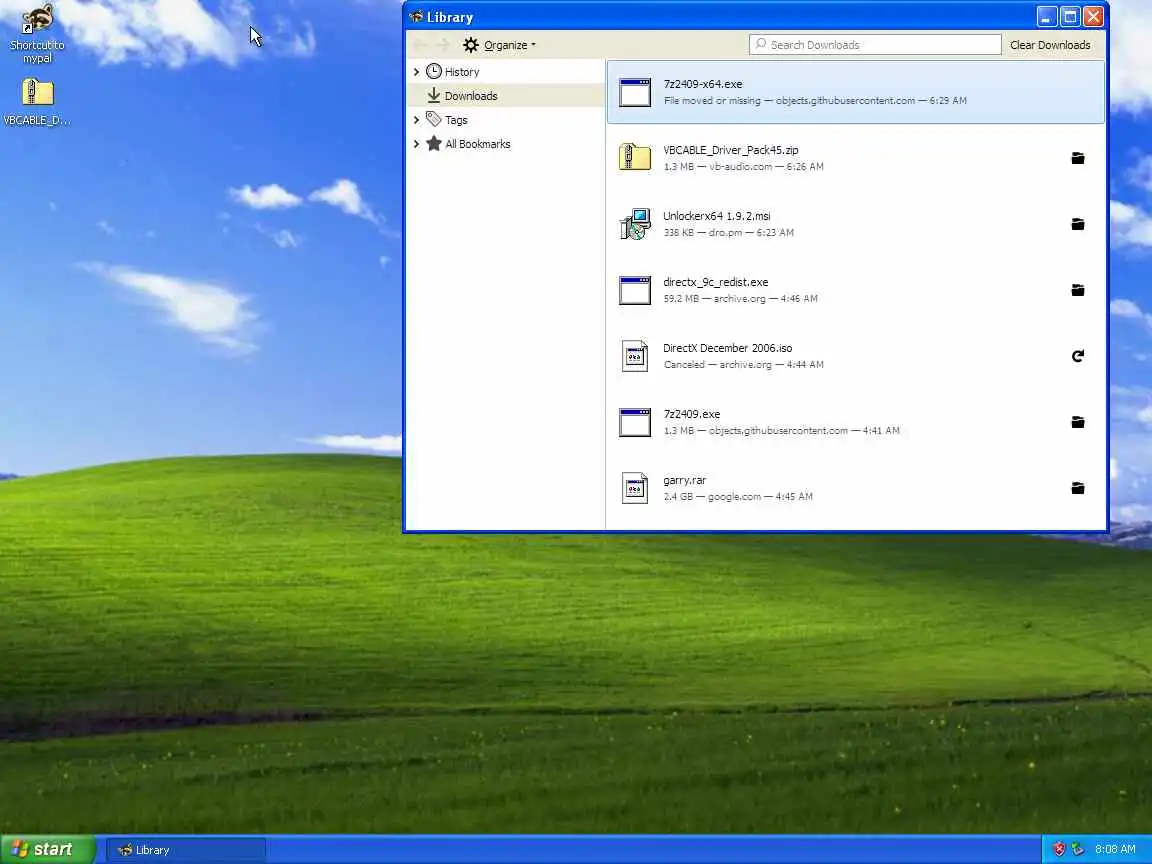Select the garry.rar file name
1152x864 pixels.
684,480
